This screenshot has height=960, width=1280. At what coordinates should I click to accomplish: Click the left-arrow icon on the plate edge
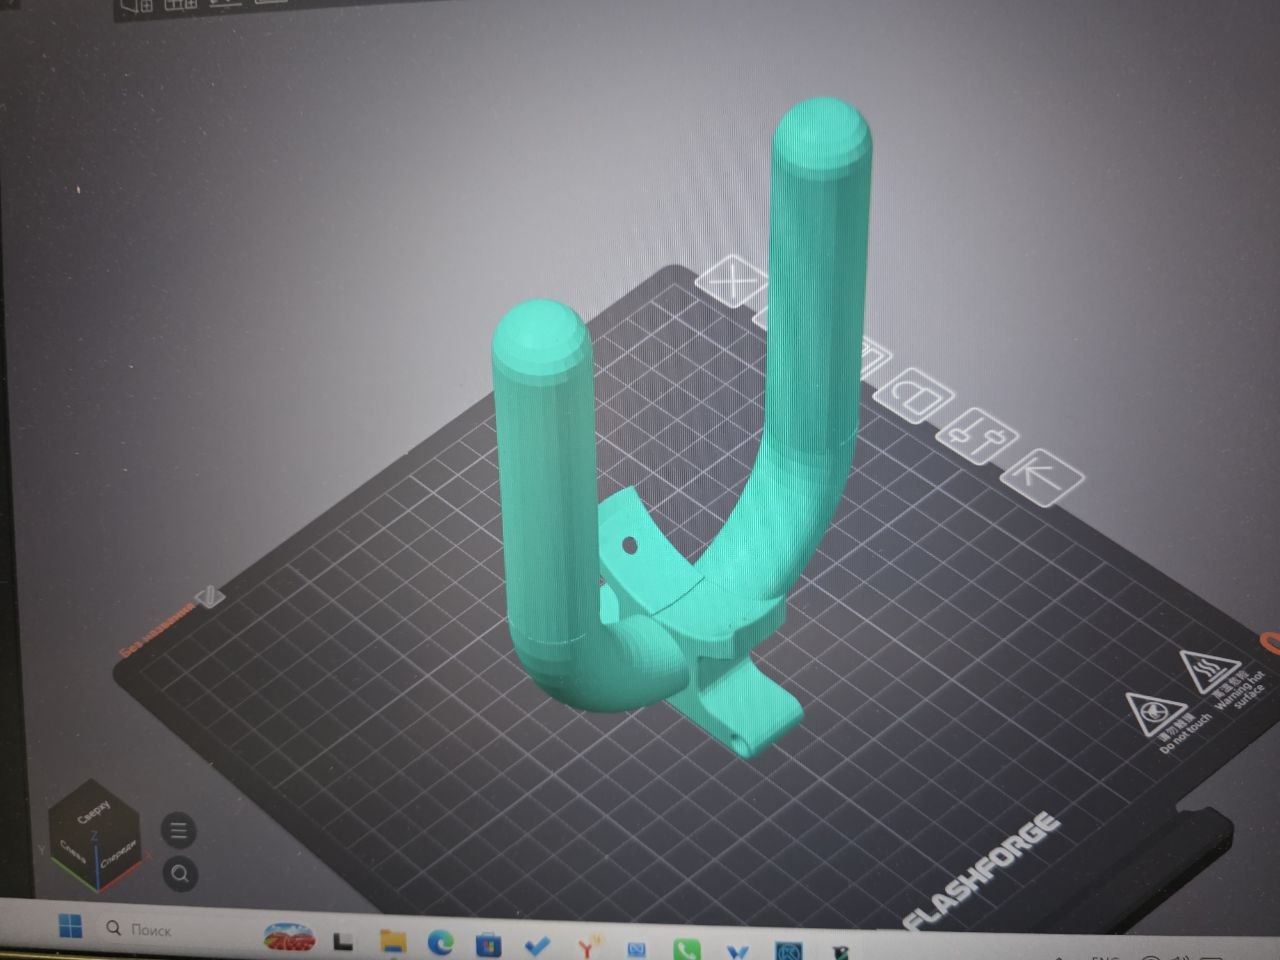(1040, 478)
